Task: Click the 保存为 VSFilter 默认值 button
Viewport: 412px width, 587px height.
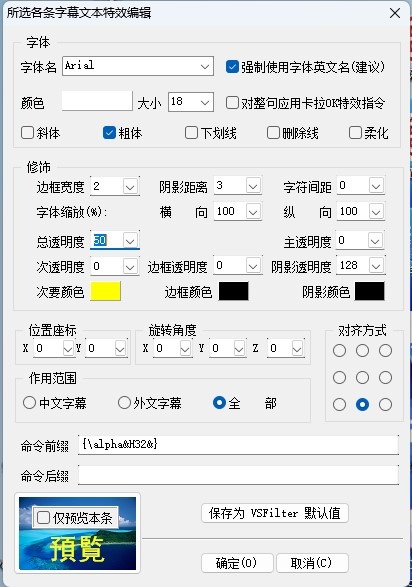Action: [275, 513]
